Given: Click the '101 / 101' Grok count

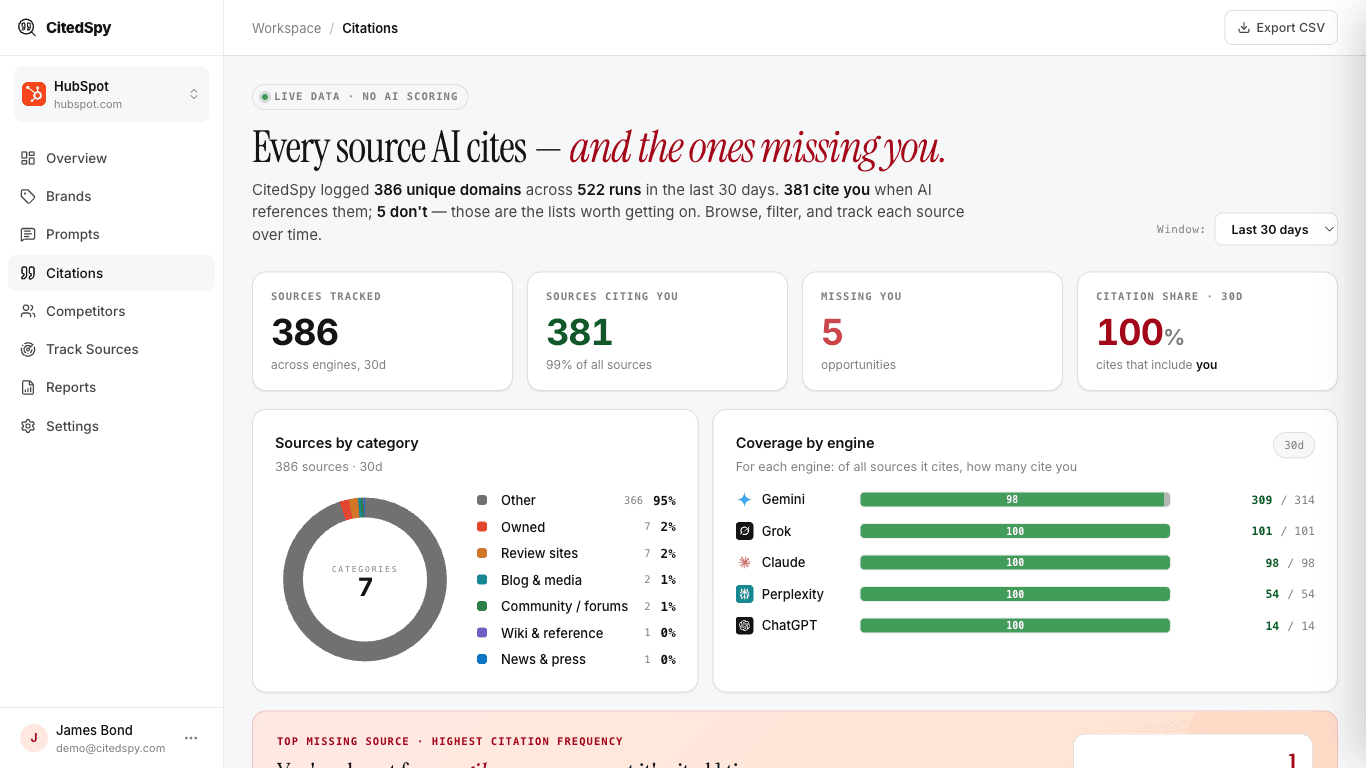Looking at the screenshot, I should (1283, 531).
